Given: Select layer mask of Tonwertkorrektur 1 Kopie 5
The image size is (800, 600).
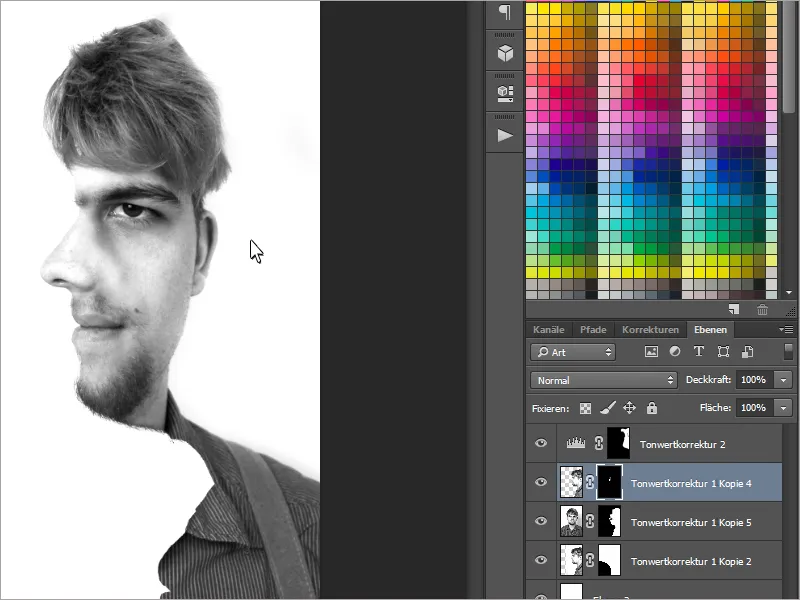Looking at the screenshot, I should 610,521.
